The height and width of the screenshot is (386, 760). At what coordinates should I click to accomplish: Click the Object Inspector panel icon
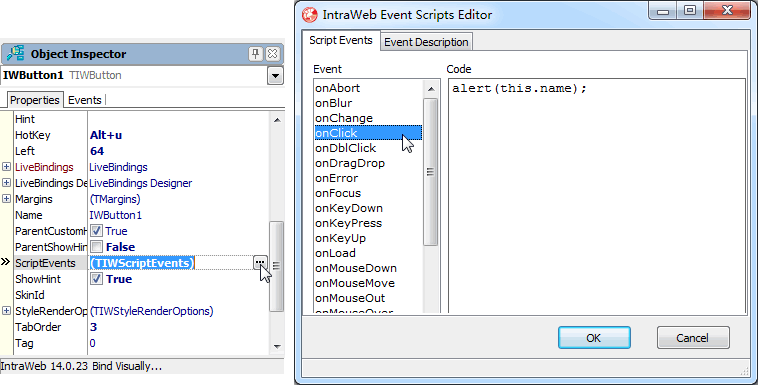coord(16,53)
